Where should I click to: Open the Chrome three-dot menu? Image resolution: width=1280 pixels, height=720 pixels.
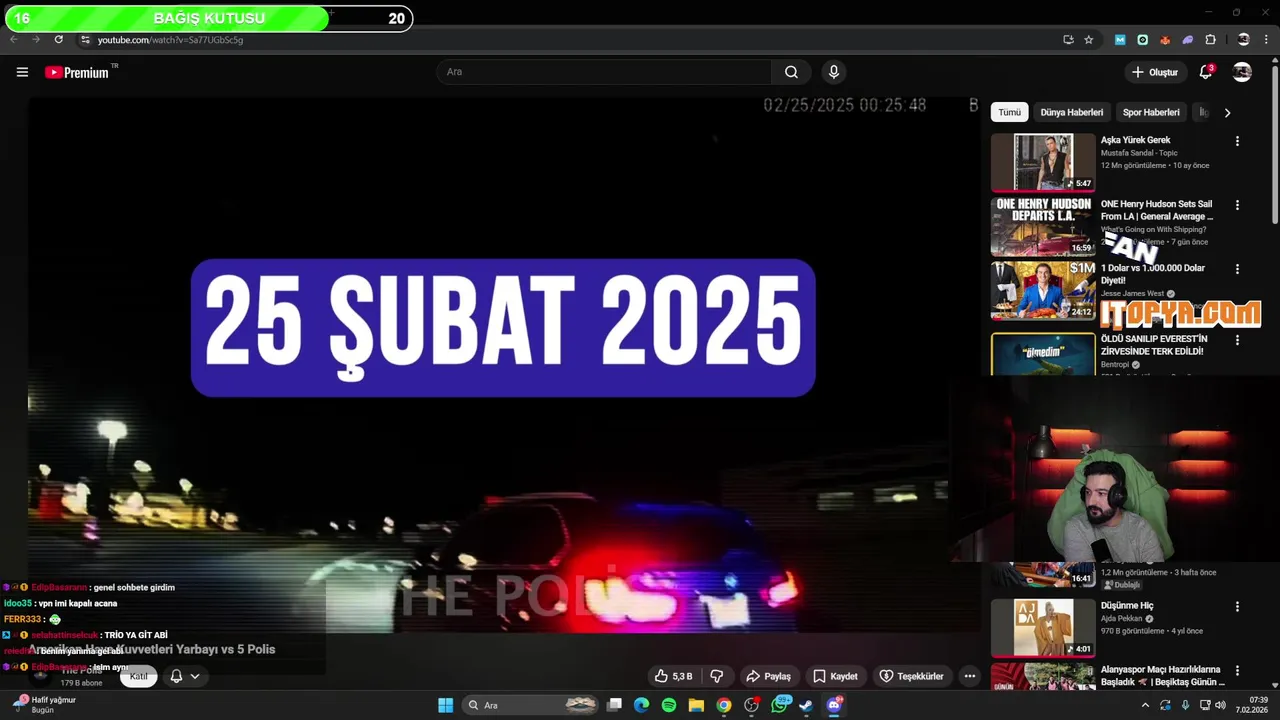(x=1266, y=40)
